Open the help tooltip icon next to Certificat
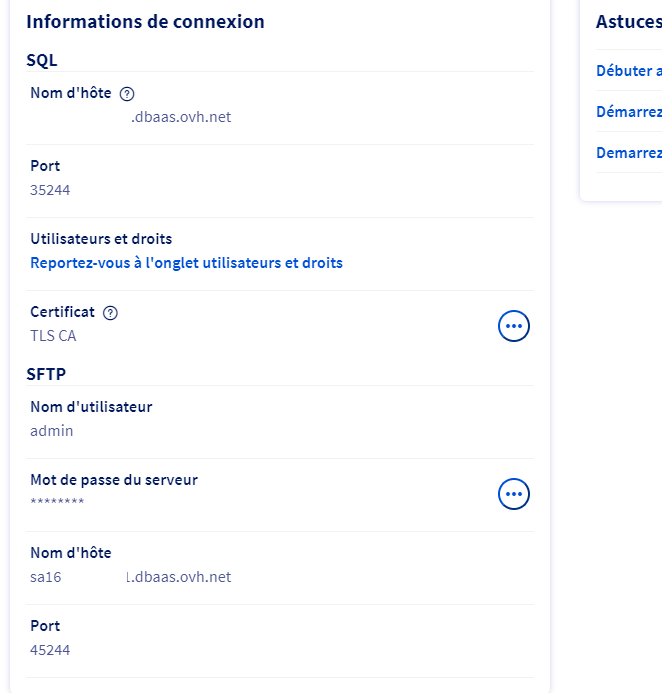 click(x=110, y=313)
